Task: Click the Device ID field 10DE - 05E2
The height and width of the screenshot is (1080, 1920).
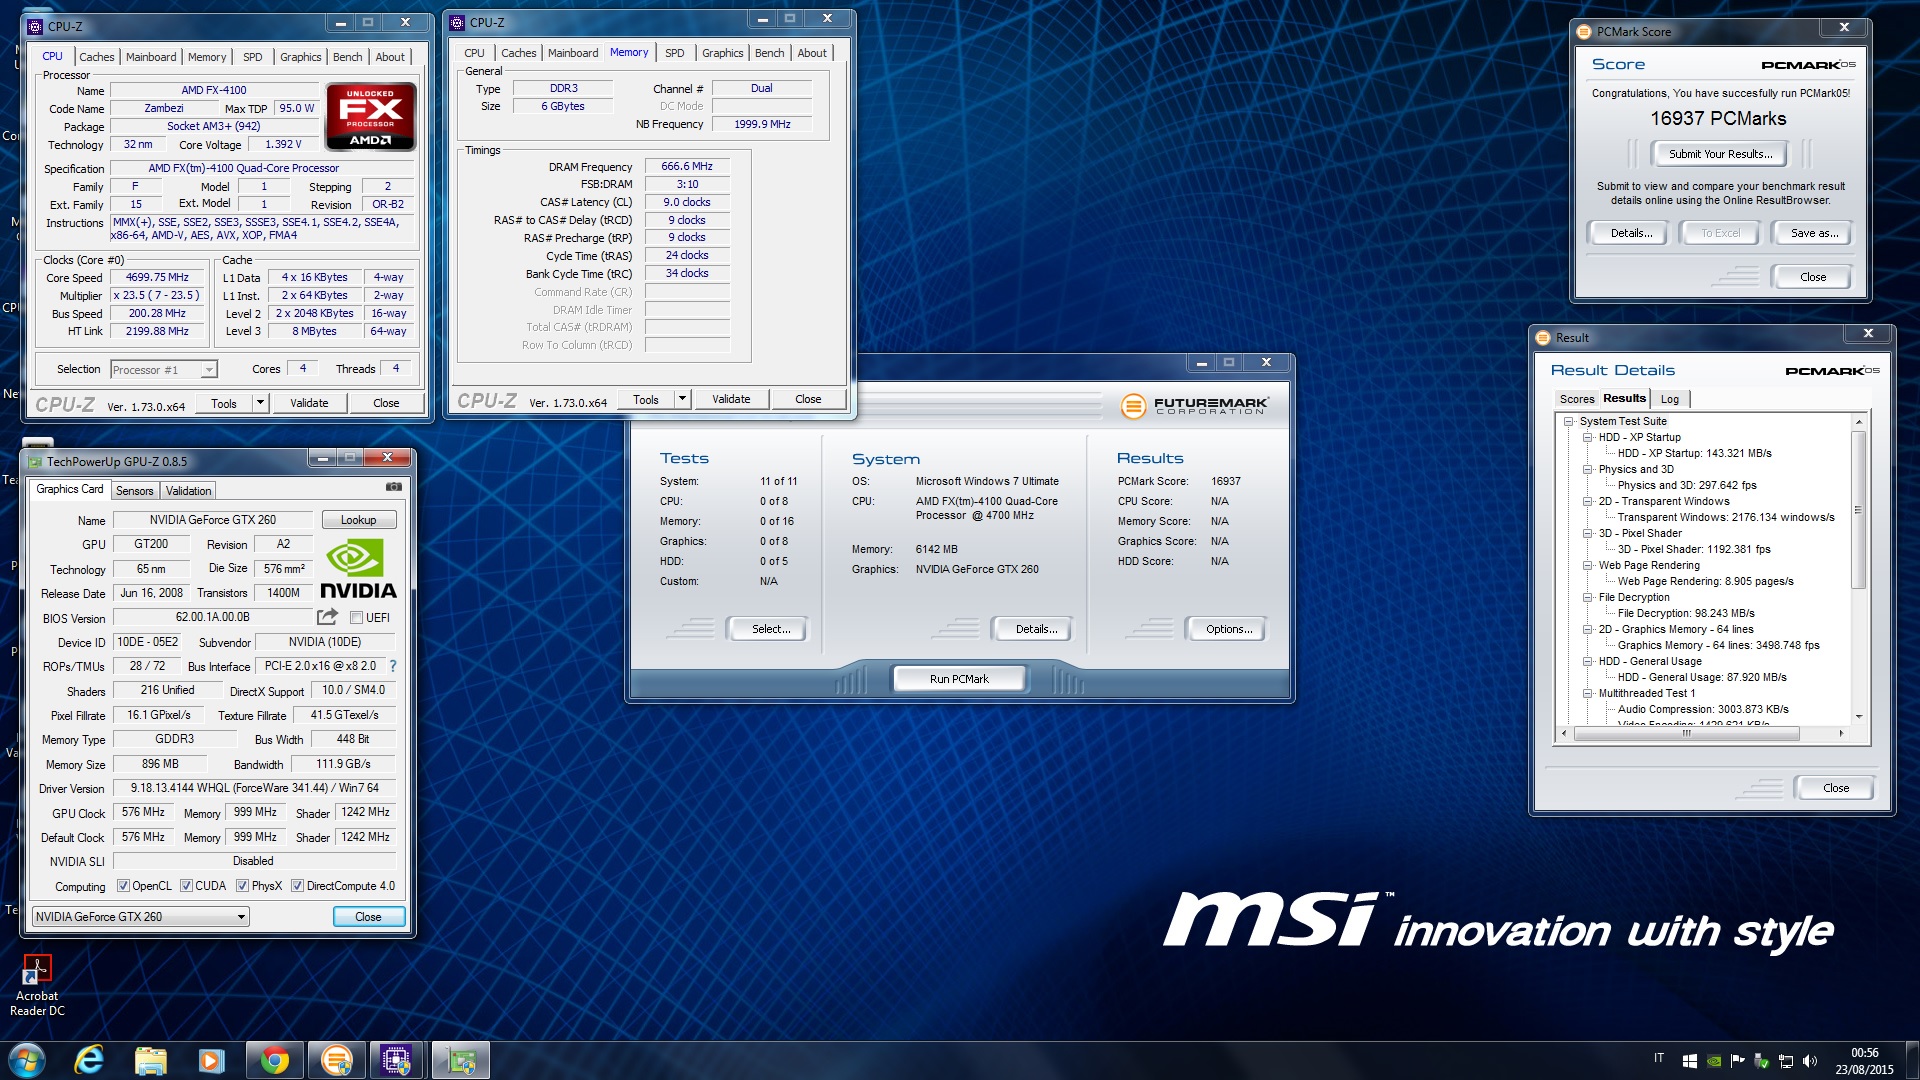Action: (148, 642)
